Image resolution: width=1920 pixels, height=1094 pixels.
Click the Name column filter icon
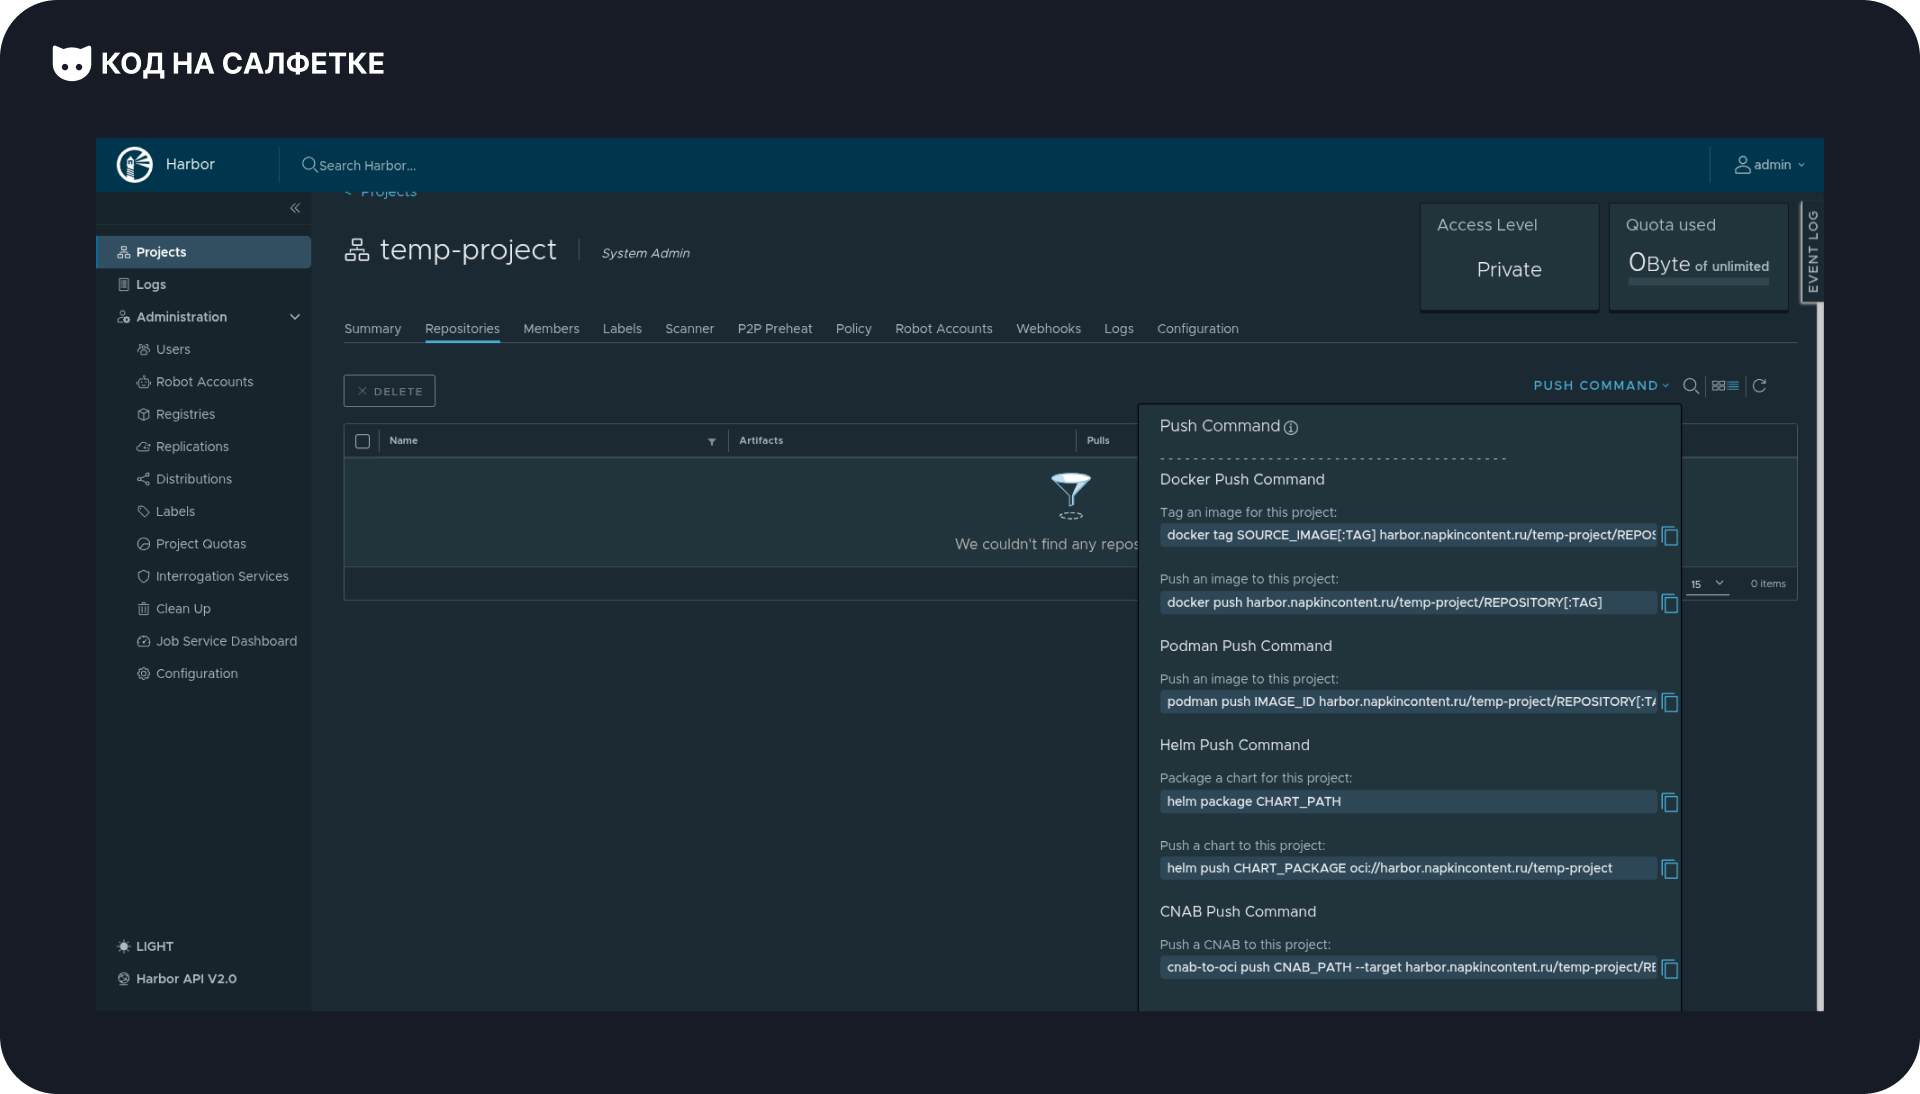pos(712,441)
